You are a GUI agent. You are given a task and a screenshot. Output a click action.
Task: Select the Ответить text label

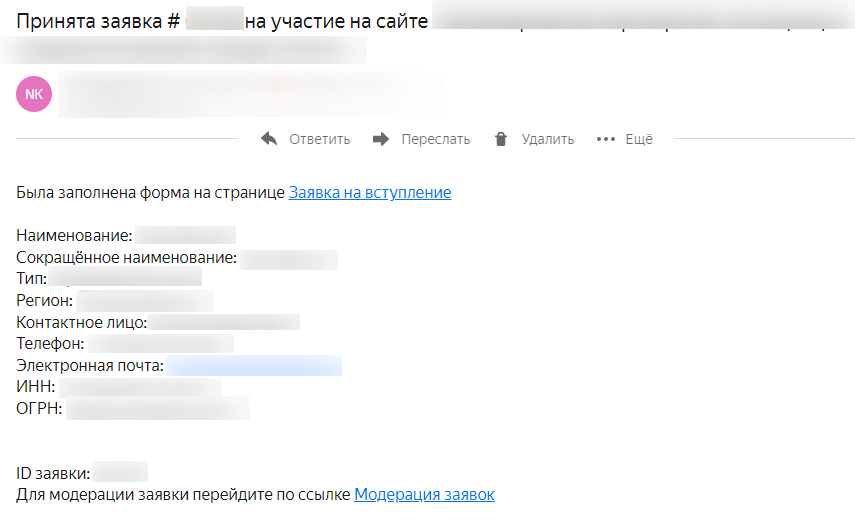pos(320,140)
